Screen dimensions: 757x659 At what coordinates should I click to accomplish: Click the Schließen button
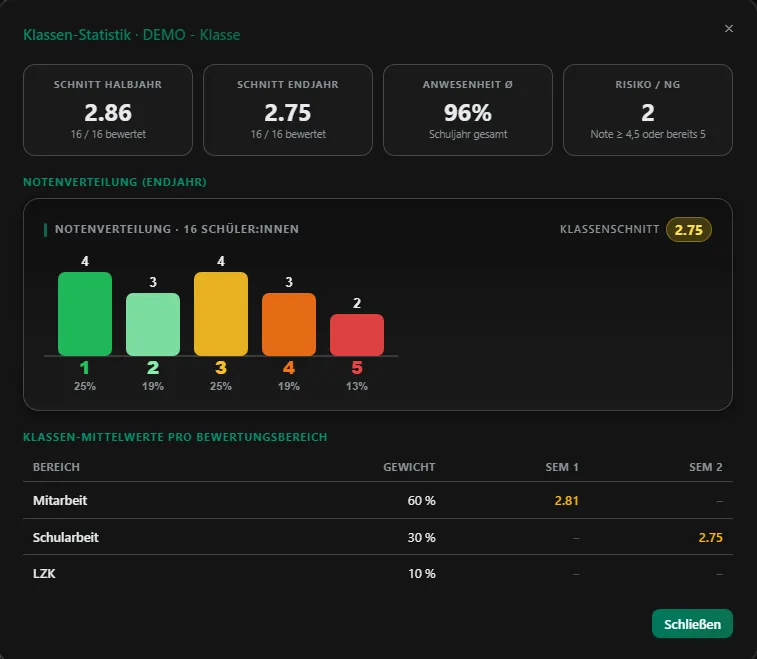tap(692, 624)
